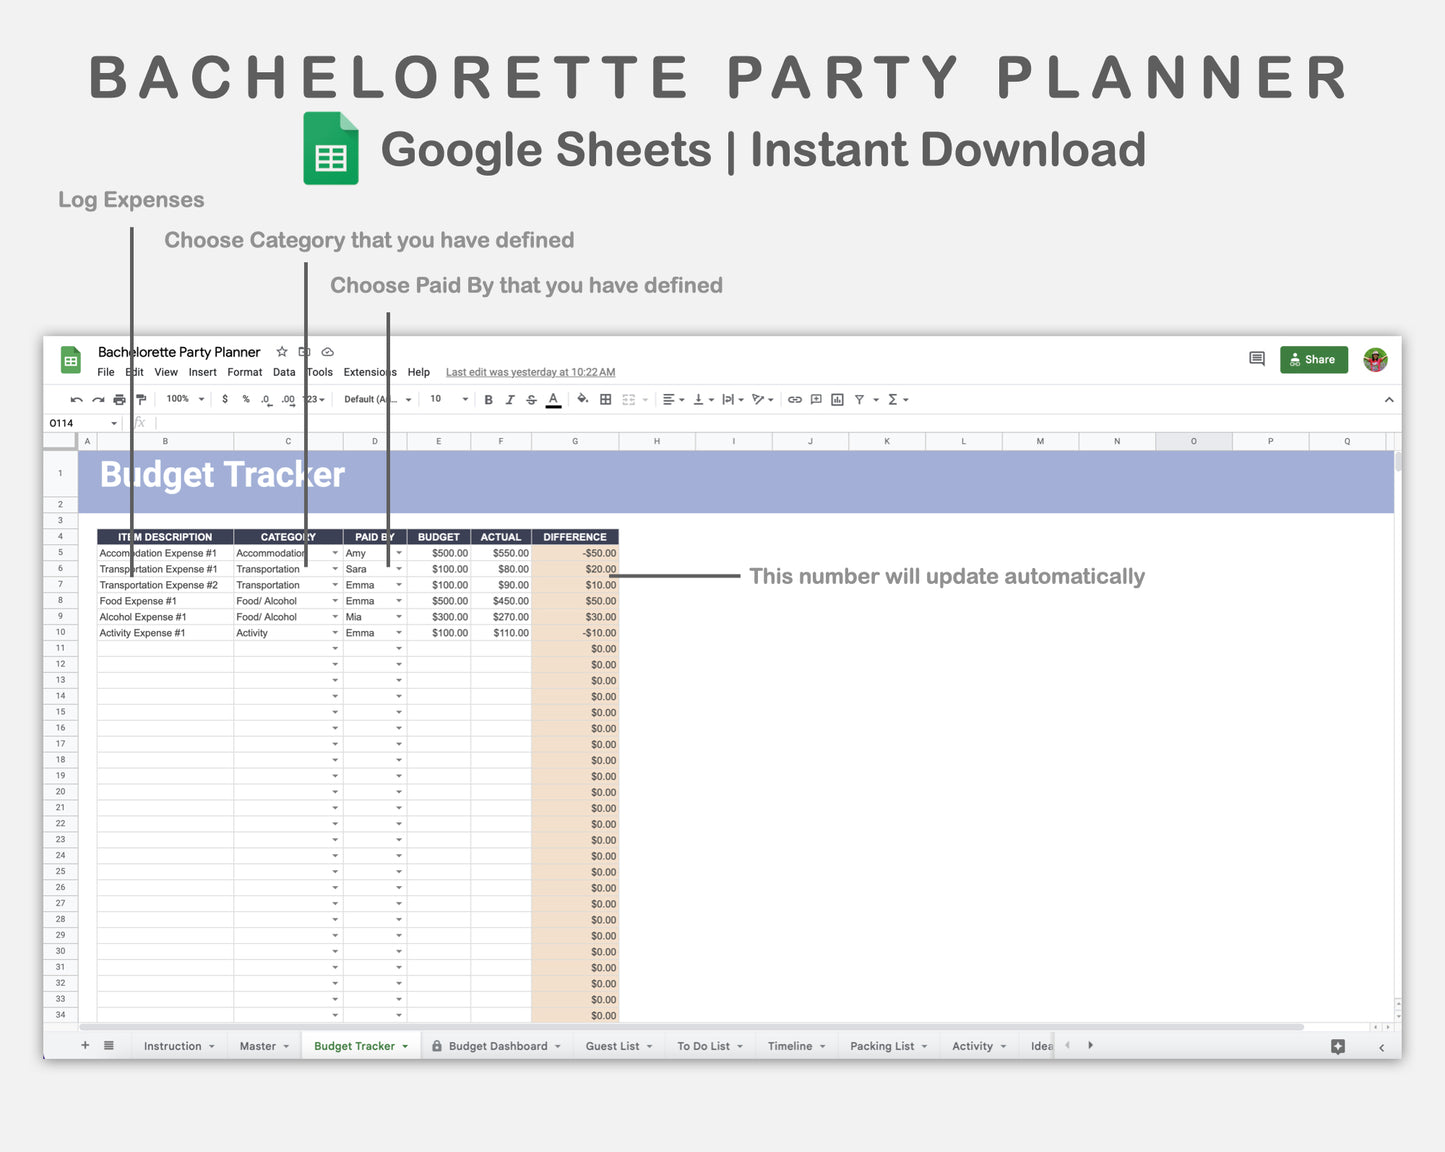Open the Functions Σ menu
This screenshot has width=1445, height=1152.
pos(893,399)
